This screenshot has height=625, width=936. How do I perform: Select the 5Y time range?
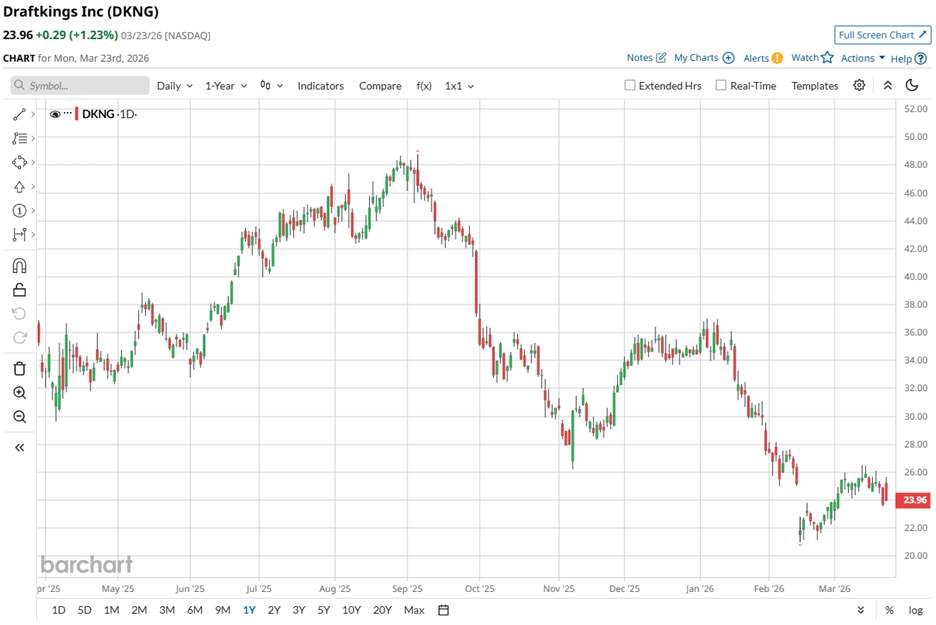click(323, 610)
